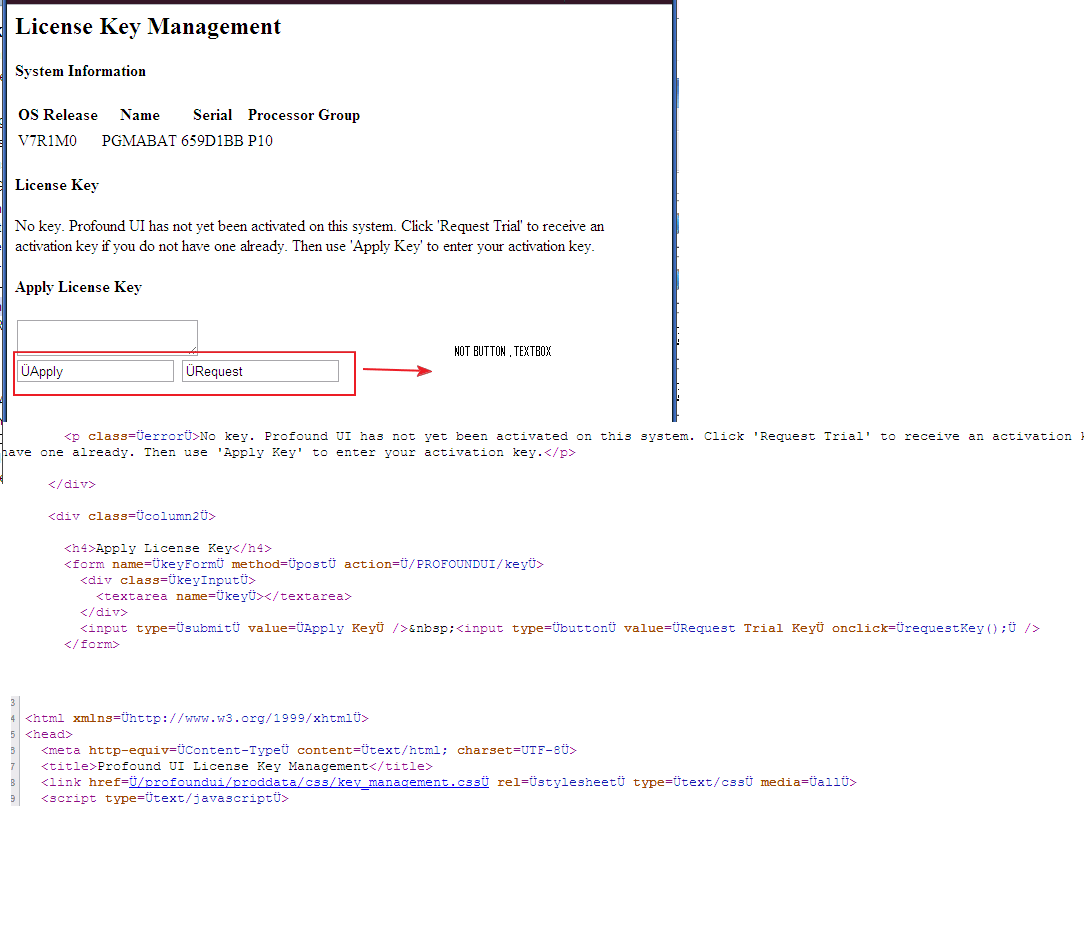The width and height of the screenshot is (1084, 931).
Task: Click the "License Key" heading
Action: [57, 185]
